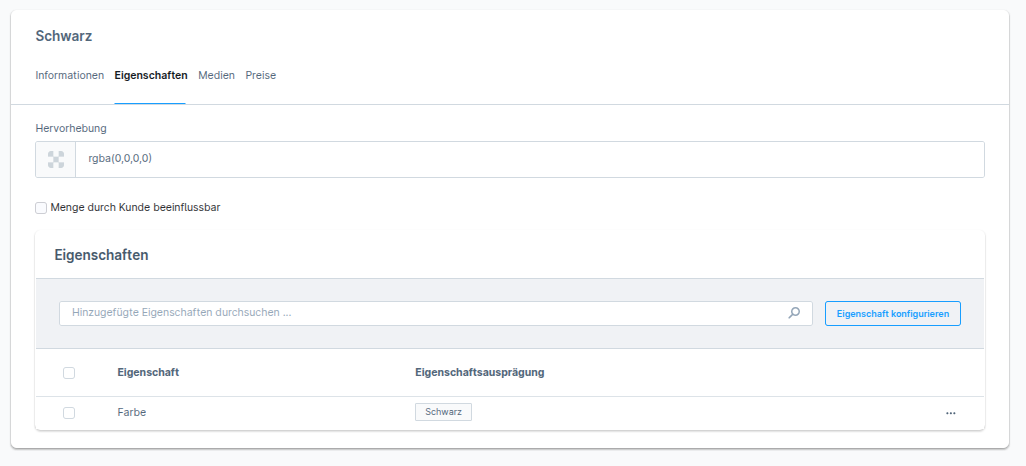
Task: Open the three-dots menu for Farbe row
Action: [x=951, y=413]
